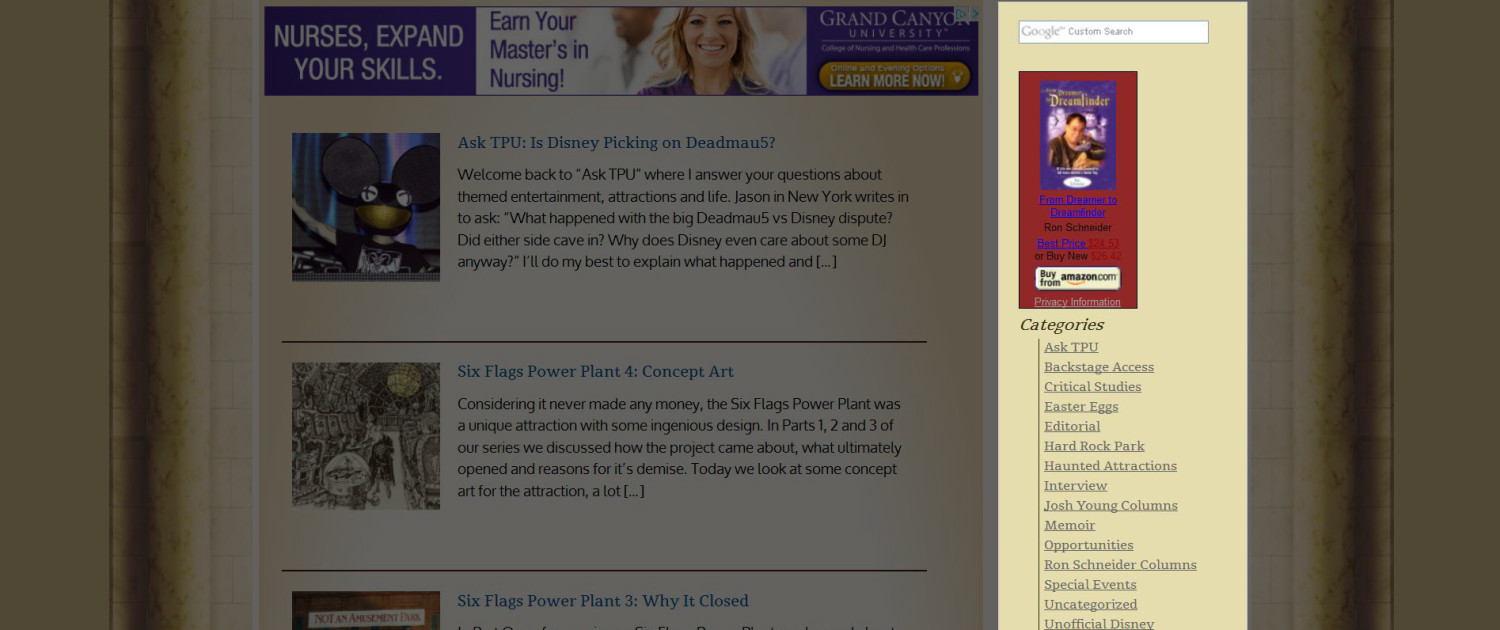This screenshot has width=1500, height=630.
Task: Click the Deadmau5 article thumbnail image
Action: (366, 207)
